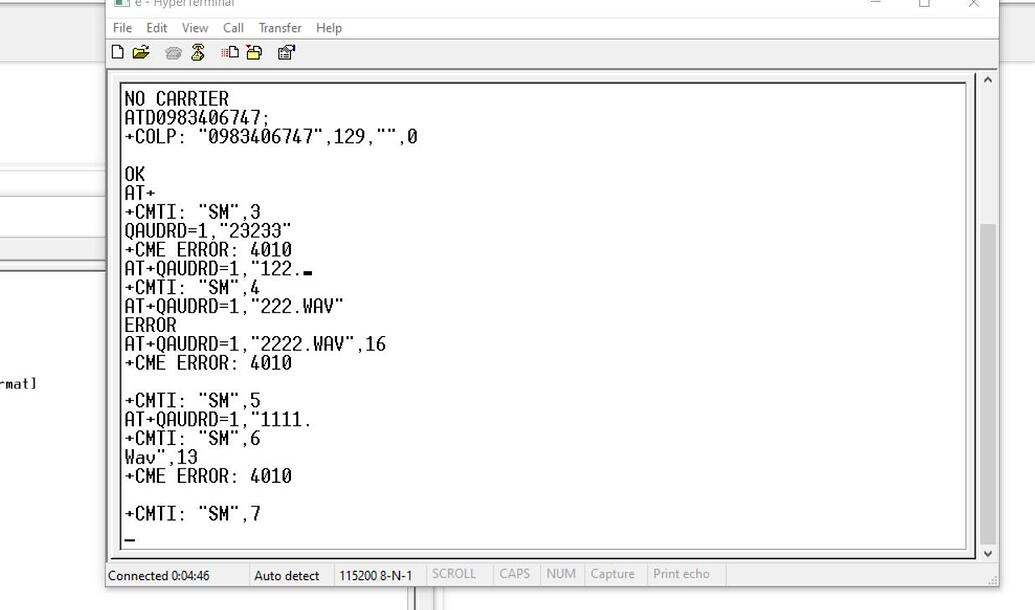Send a file to the modem
The height and width of the screenshot is (610, 1035).
click(229, 52)
